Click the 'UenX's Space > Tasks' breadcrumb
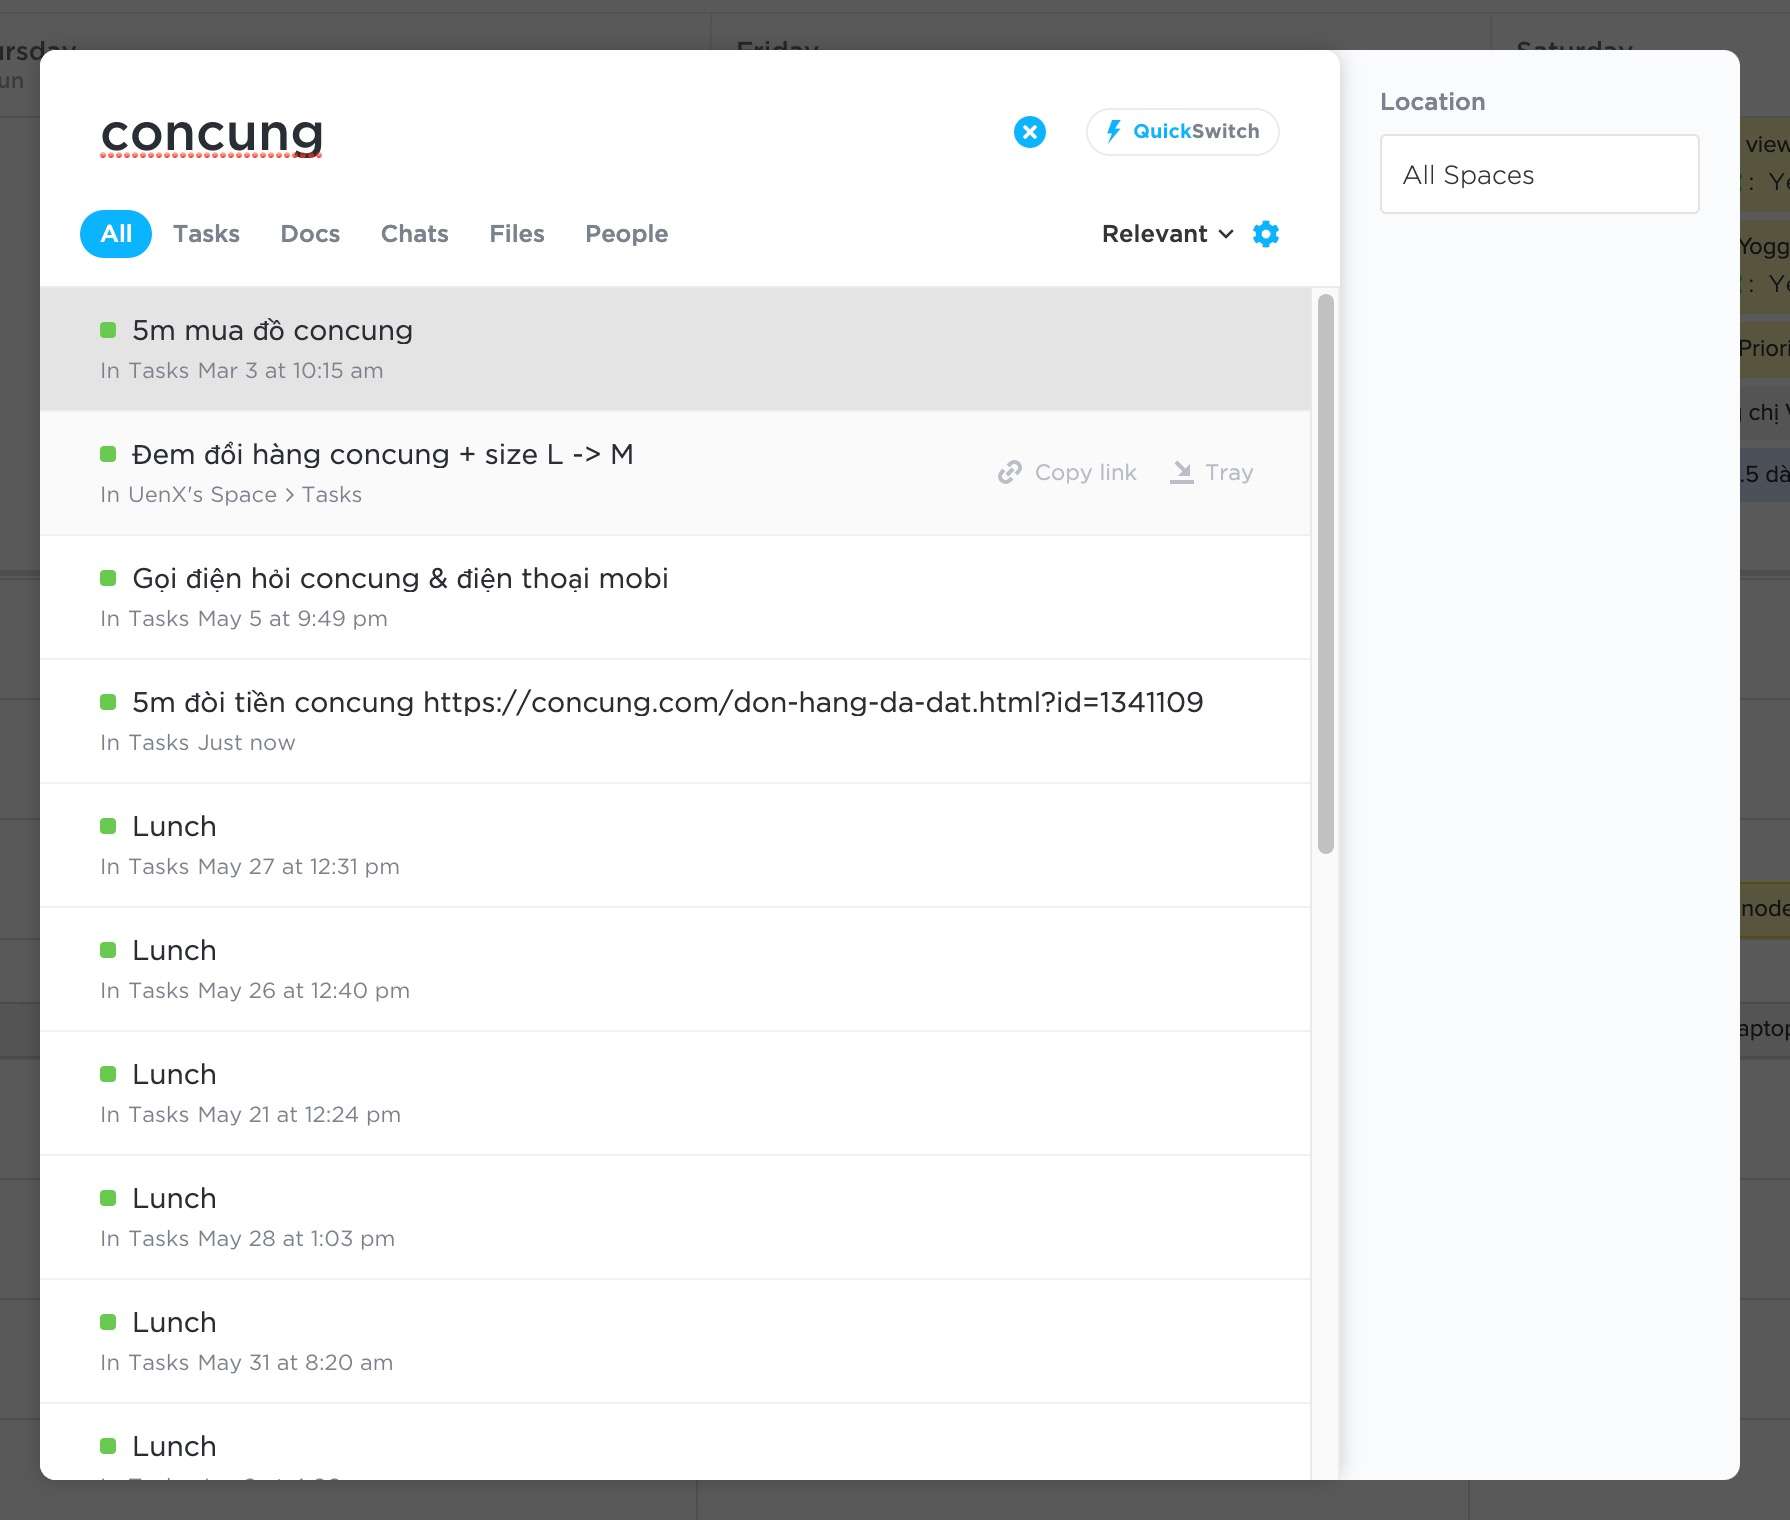Viewport: 1790px width, 1520px height. point(245,495)
